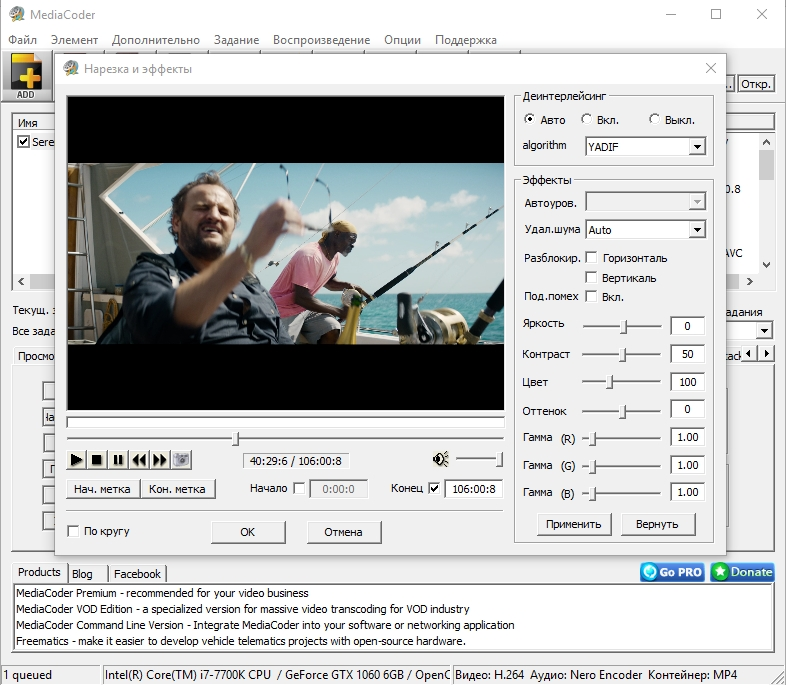The image size is (786, 685).
Task: Open the Удал.шума Auto dropdown
Action: pos(696,230)
